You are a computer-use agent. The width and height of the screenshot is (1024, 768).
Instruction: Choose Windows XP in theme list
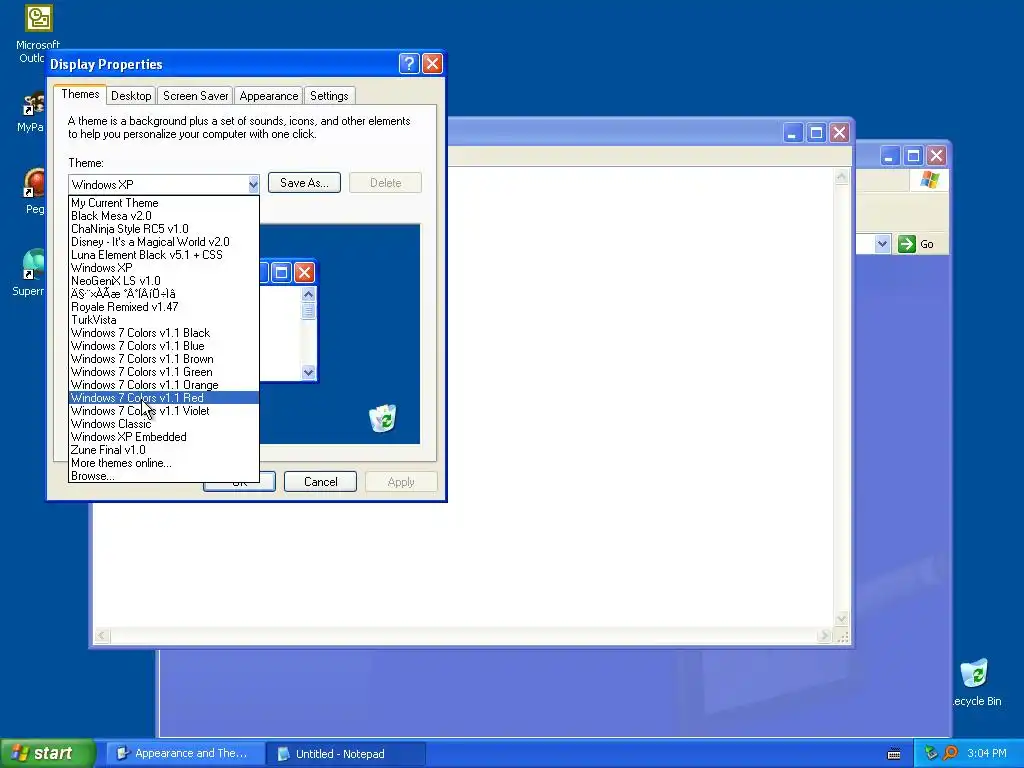point(164,268)
